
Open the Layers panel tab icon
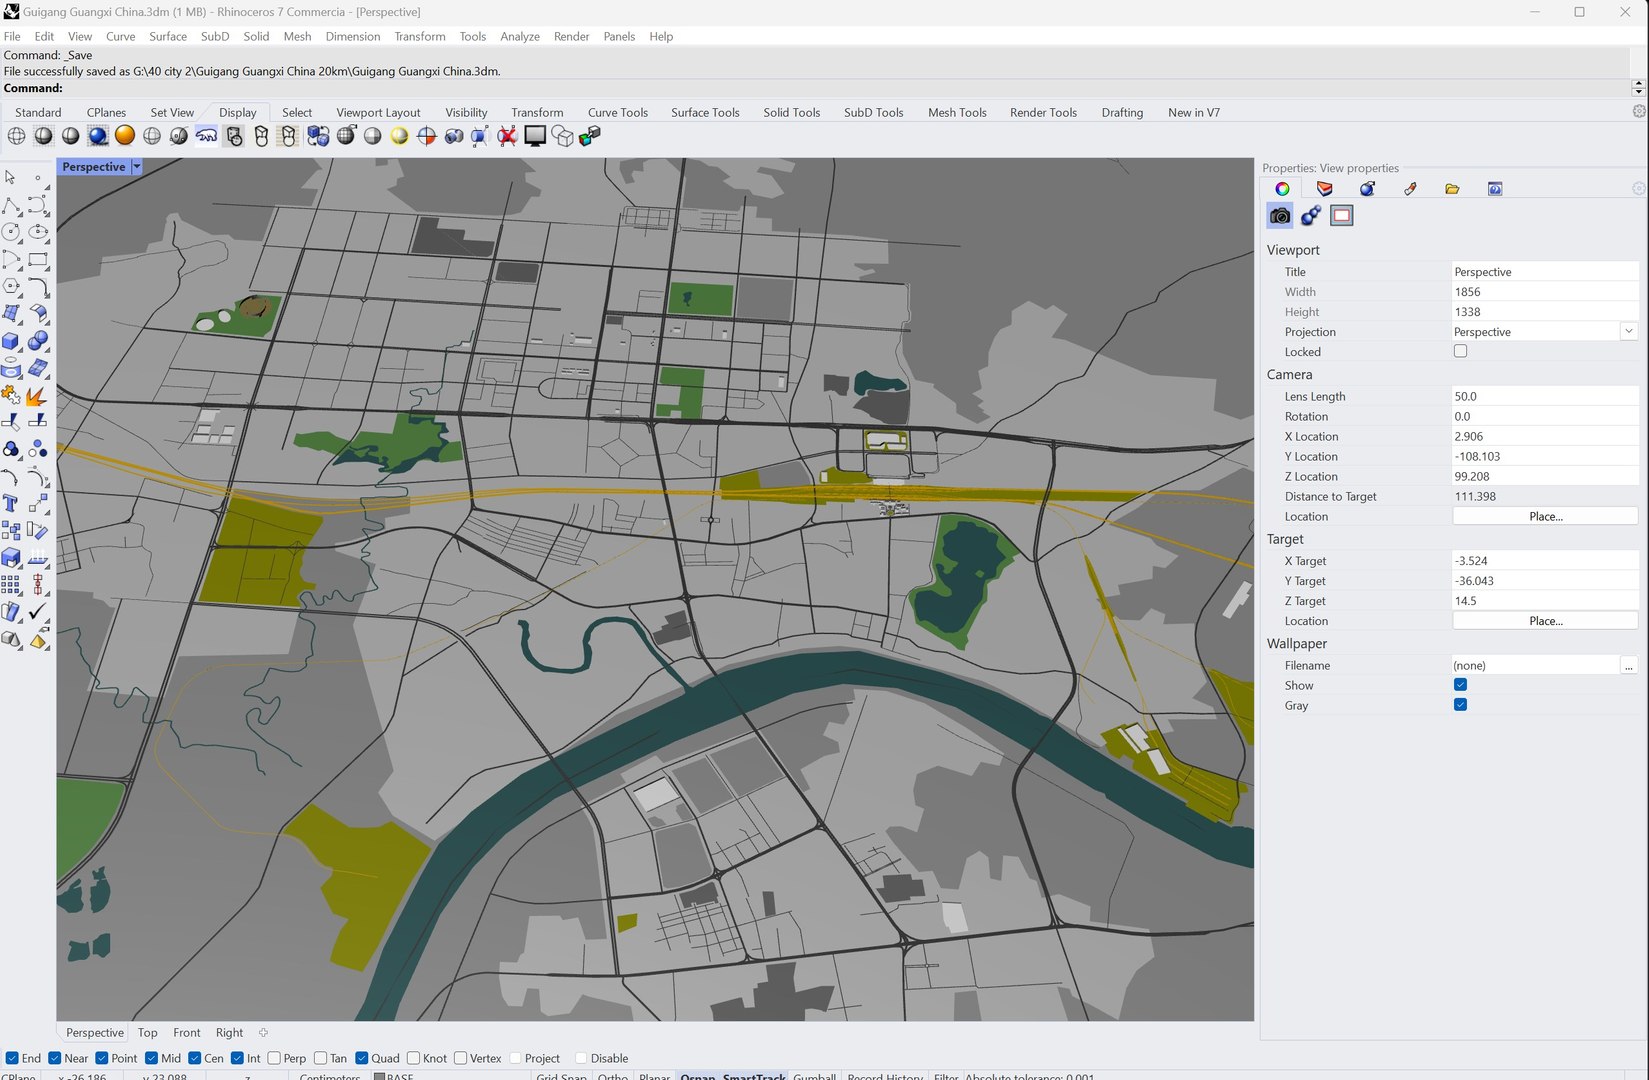1324,189
